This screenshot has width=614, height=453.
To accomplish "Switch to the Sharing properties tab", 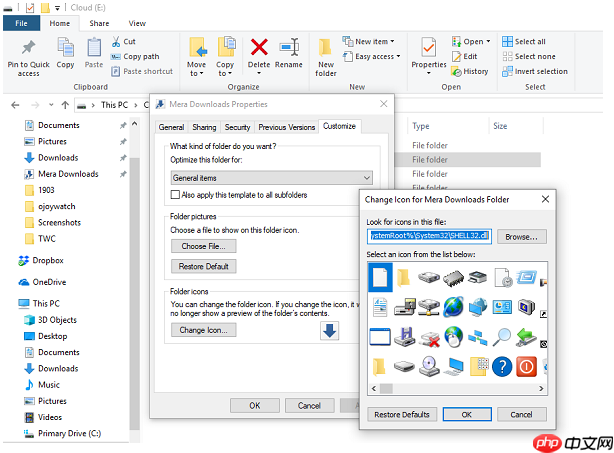I will coord(204,127).
